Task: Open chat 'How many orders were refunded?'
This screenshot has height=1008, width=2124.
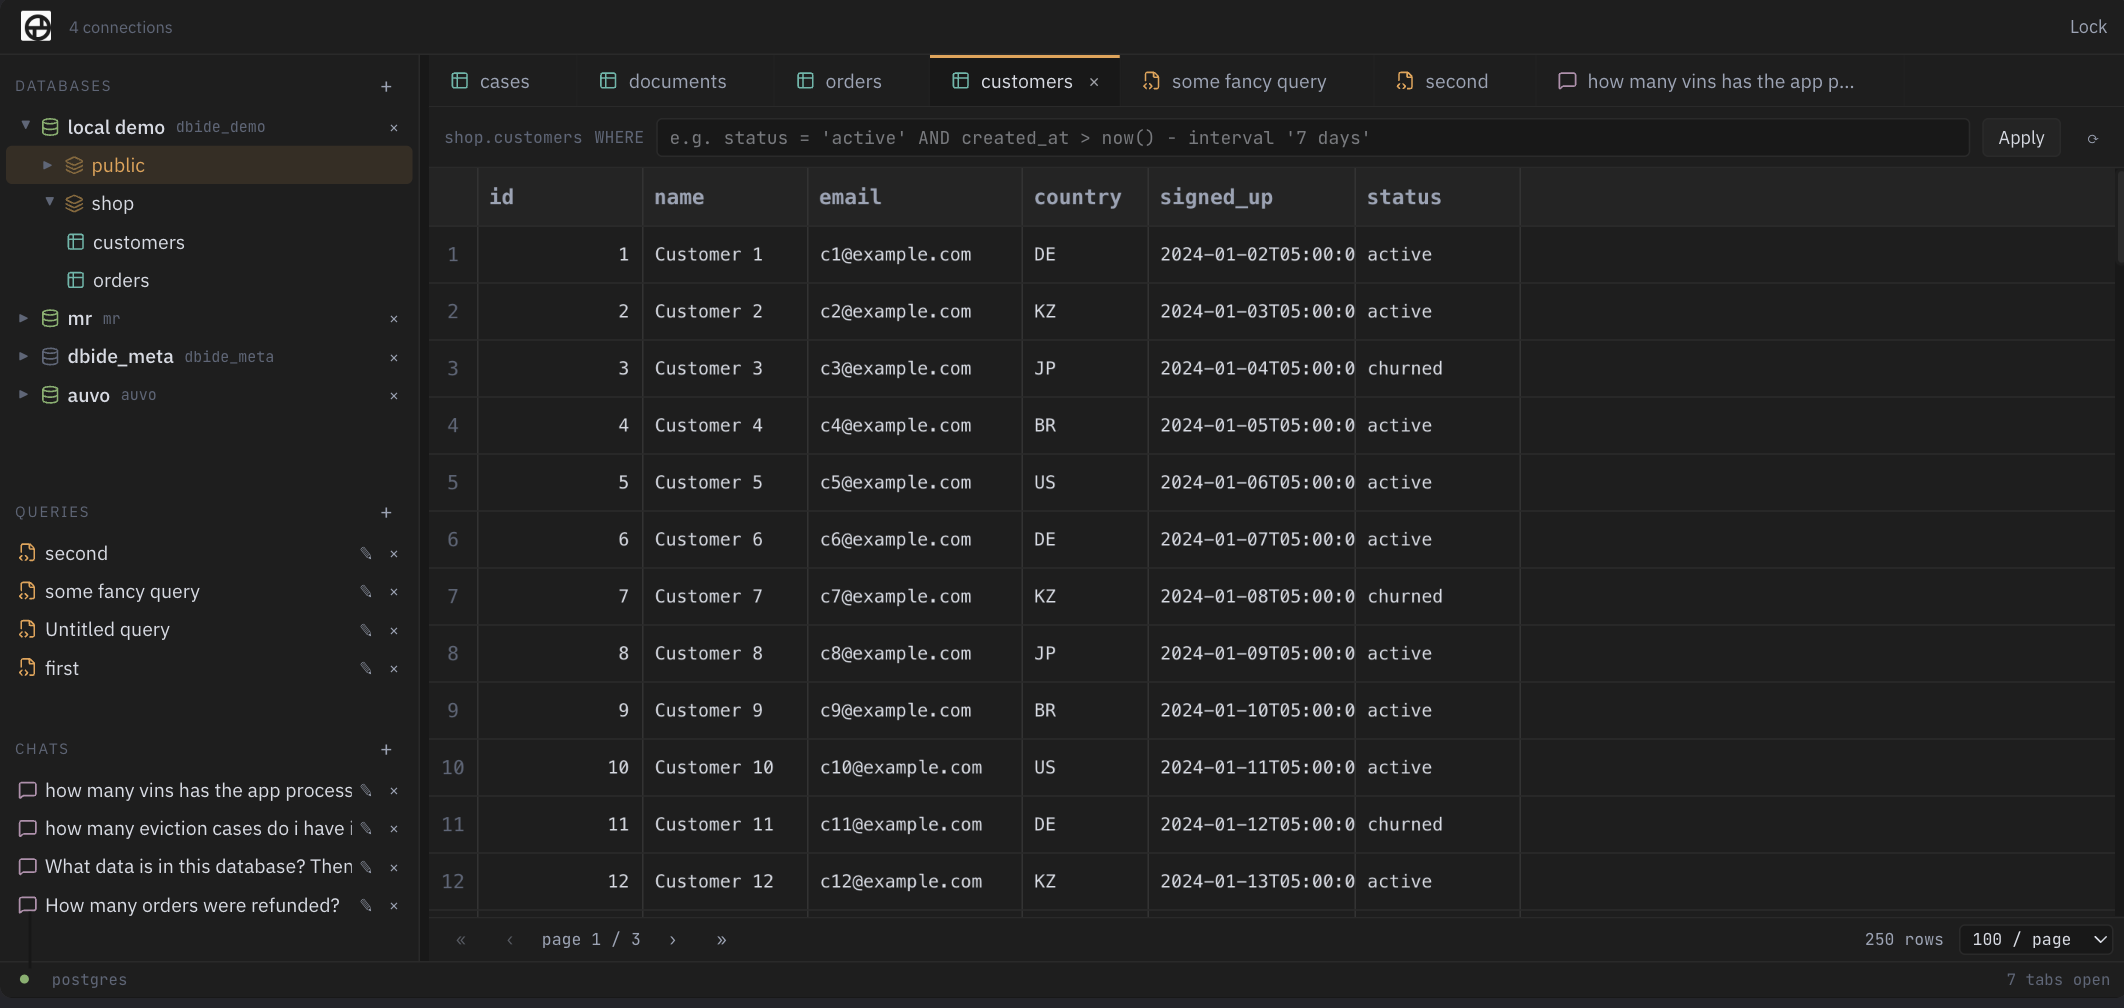Action: (x=192, y=906)
